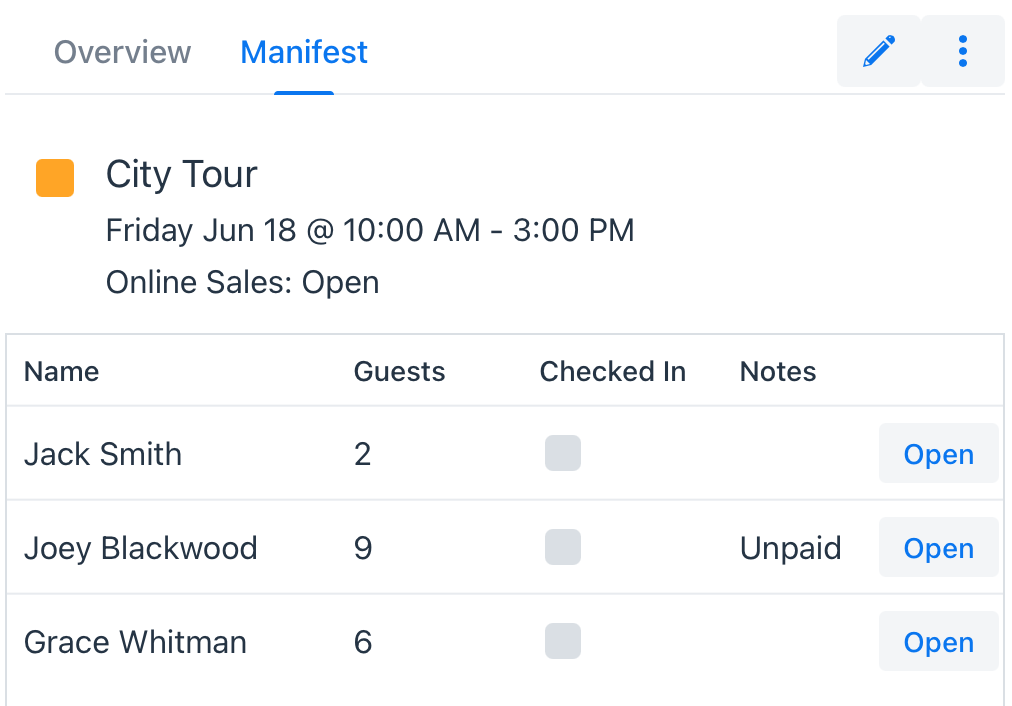Click the pencil edit icon

pos(878,51)
